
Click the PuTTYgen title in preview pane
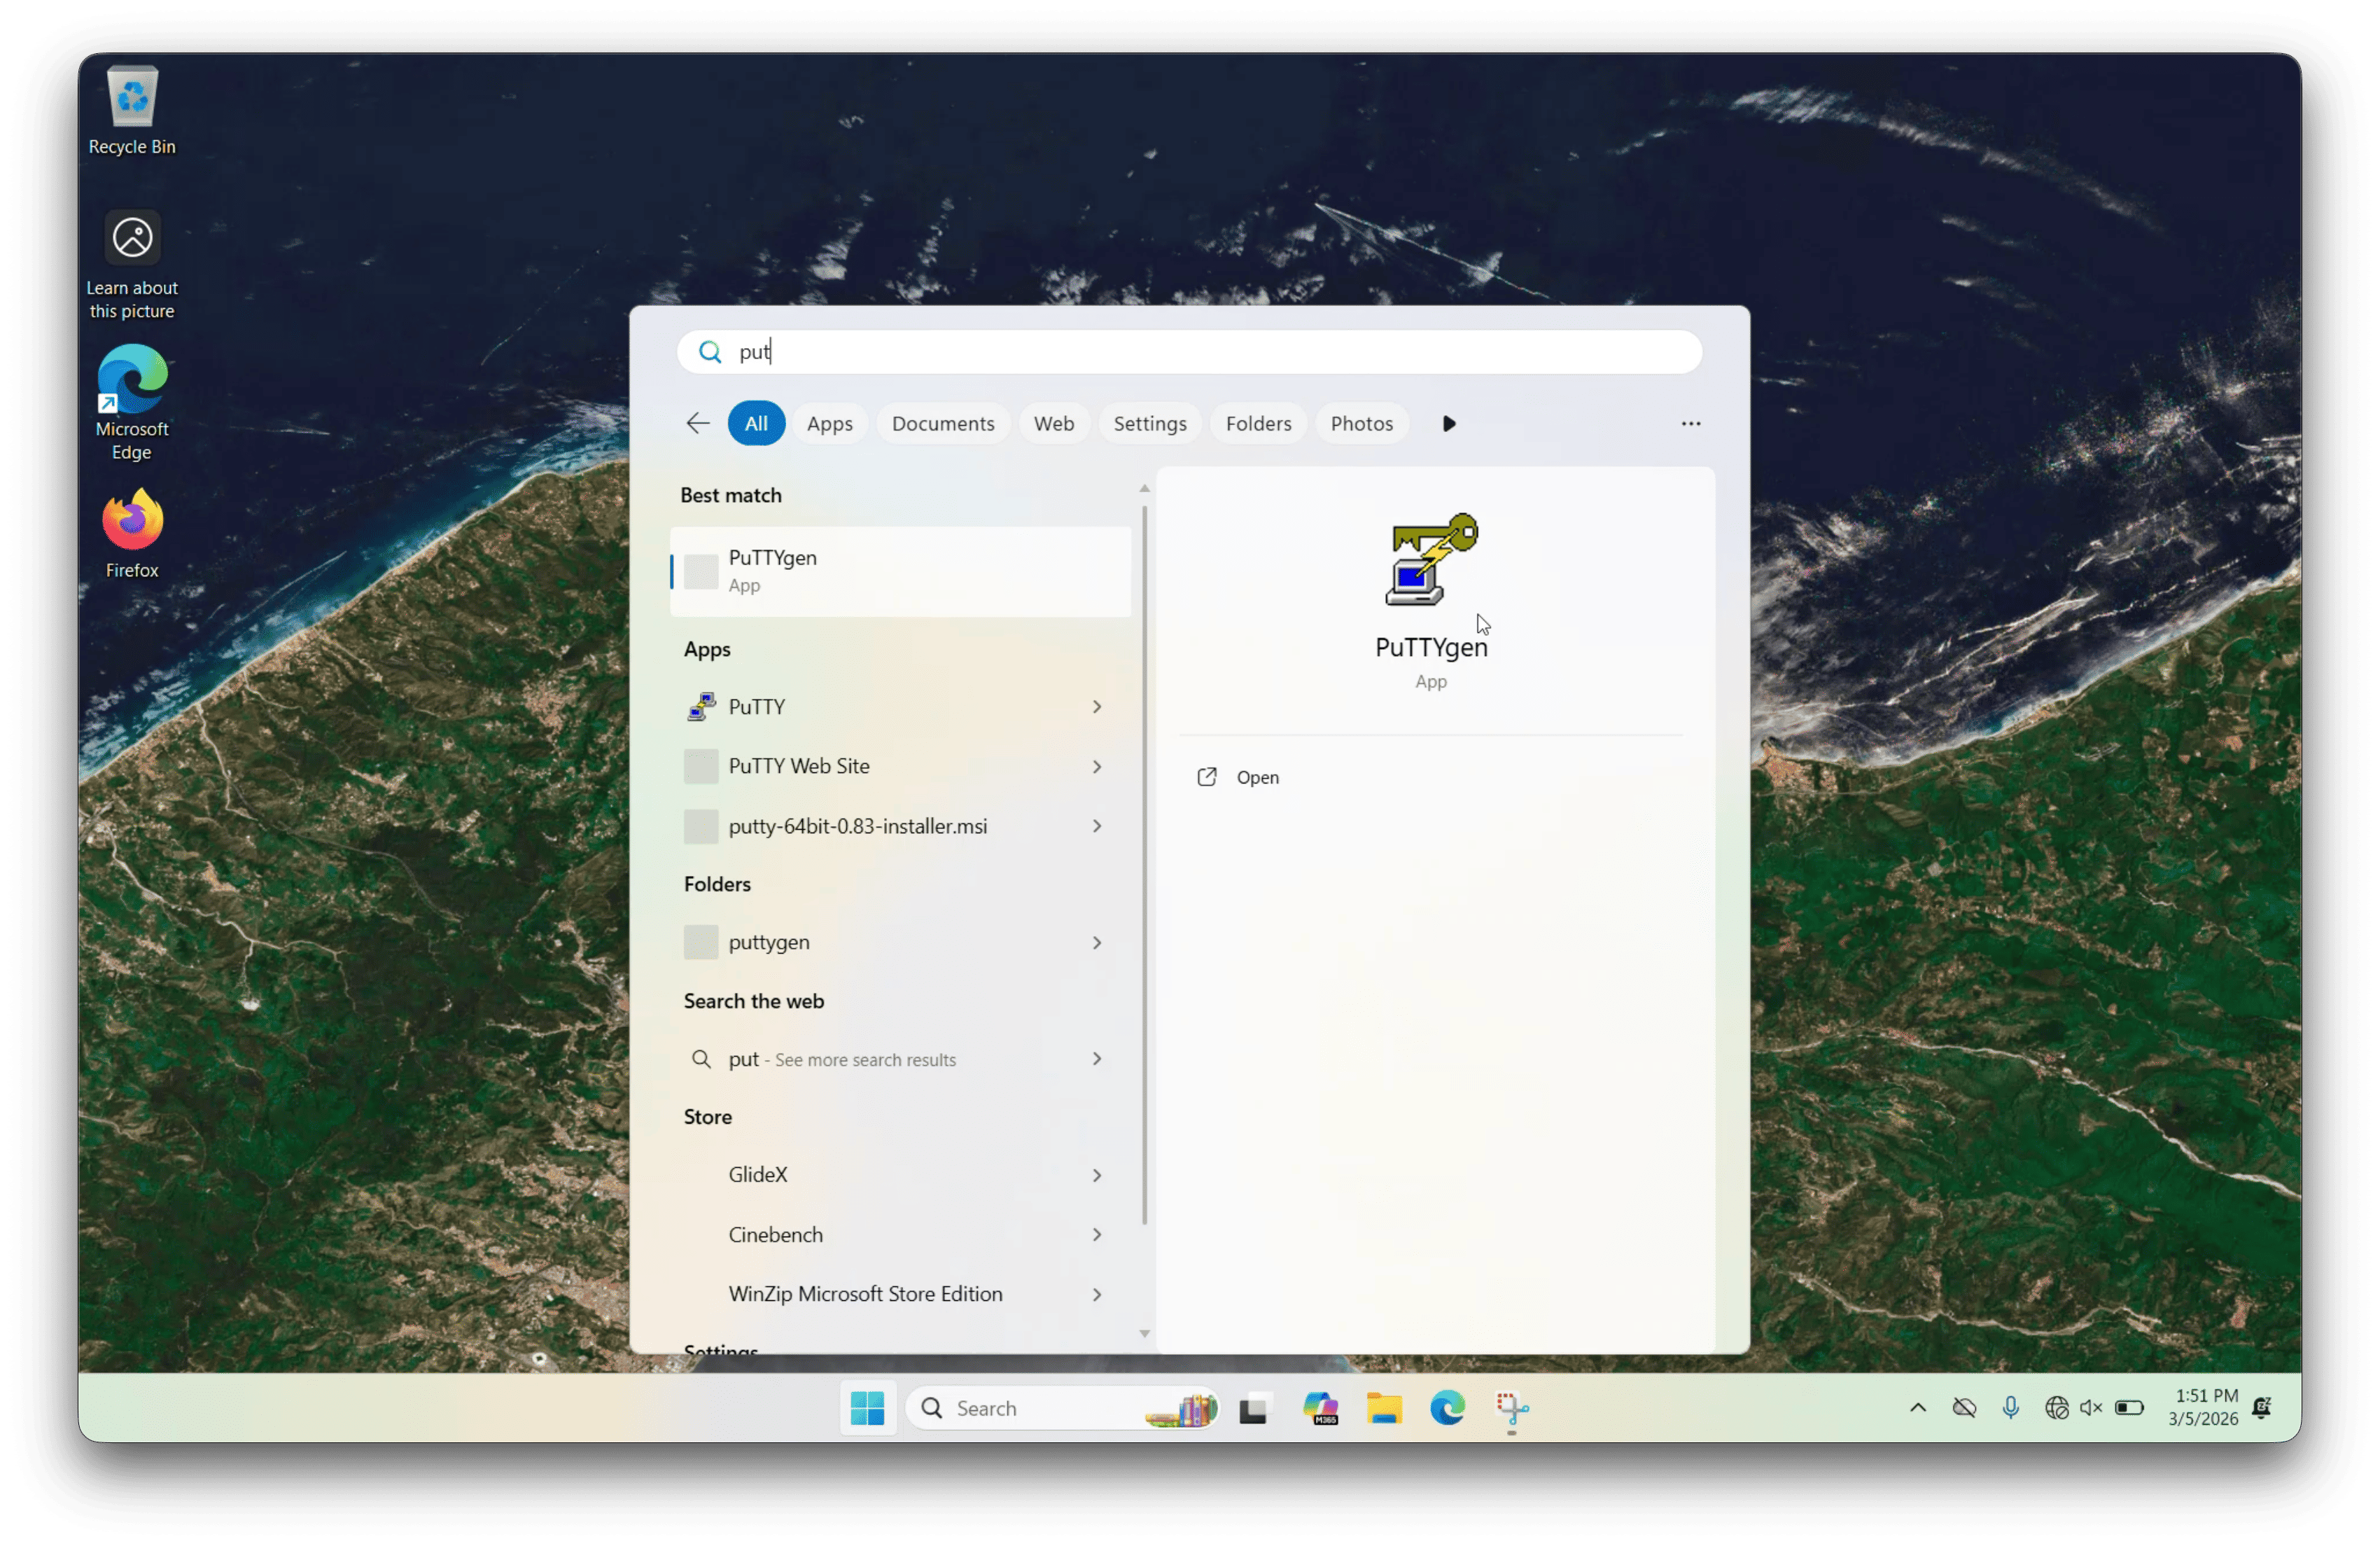1431,648
